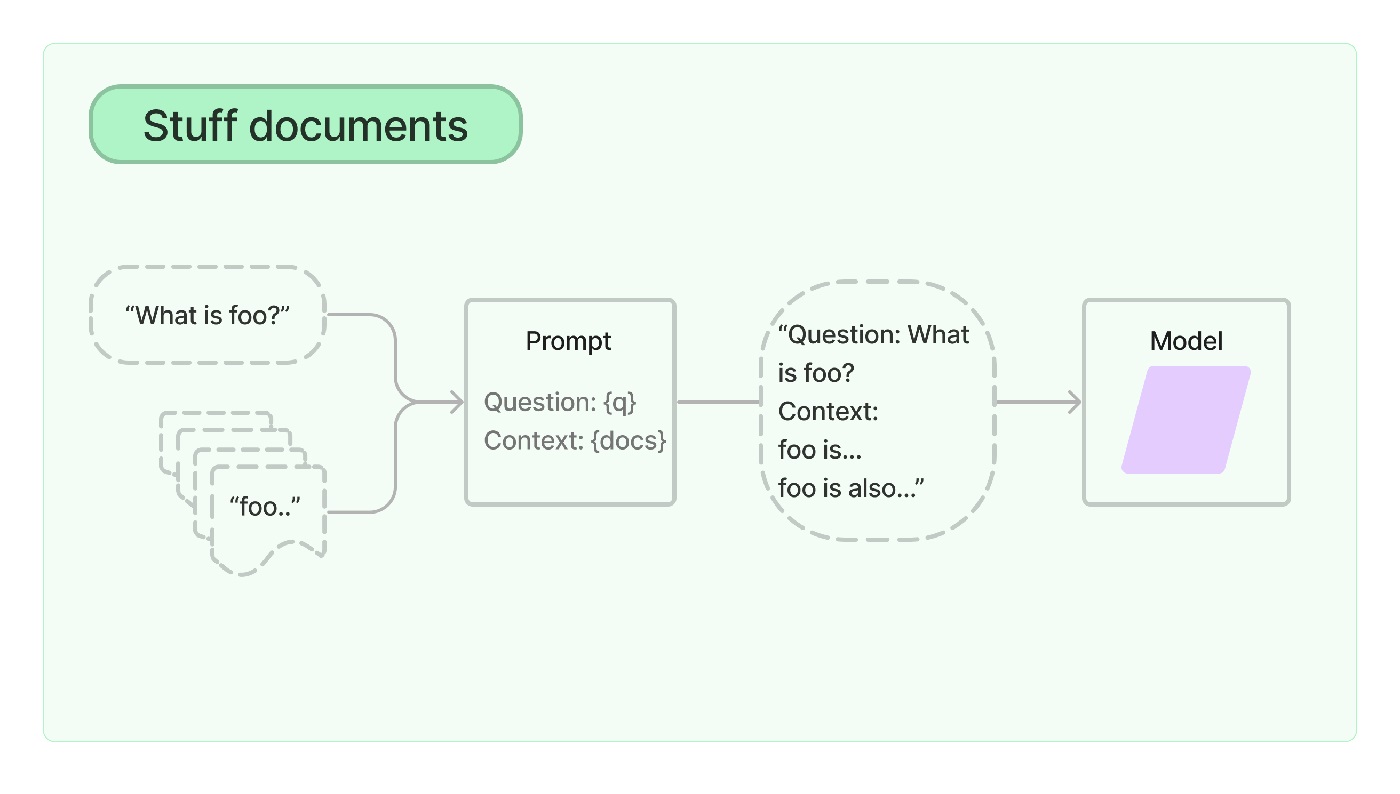This screenshot has width=1400, height=794.
Task: Click the "Stuff documents" title badge
Action: point(305,125)
